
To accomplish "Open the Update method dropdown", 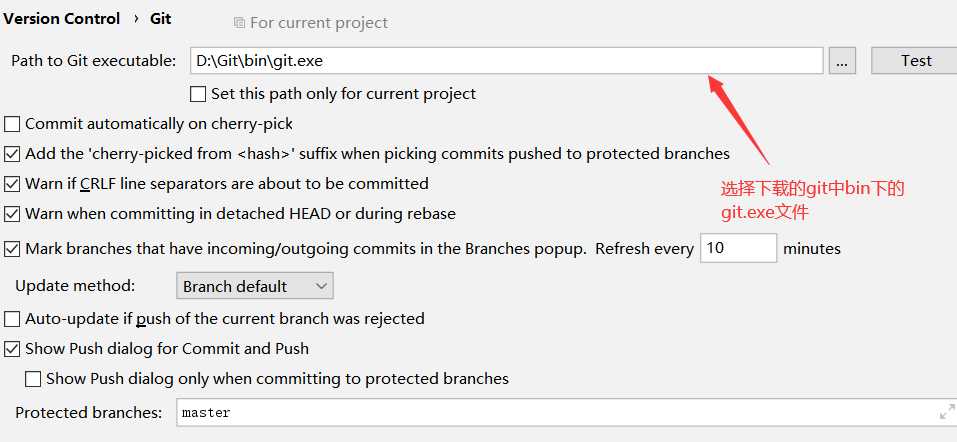I will [254, 286].
